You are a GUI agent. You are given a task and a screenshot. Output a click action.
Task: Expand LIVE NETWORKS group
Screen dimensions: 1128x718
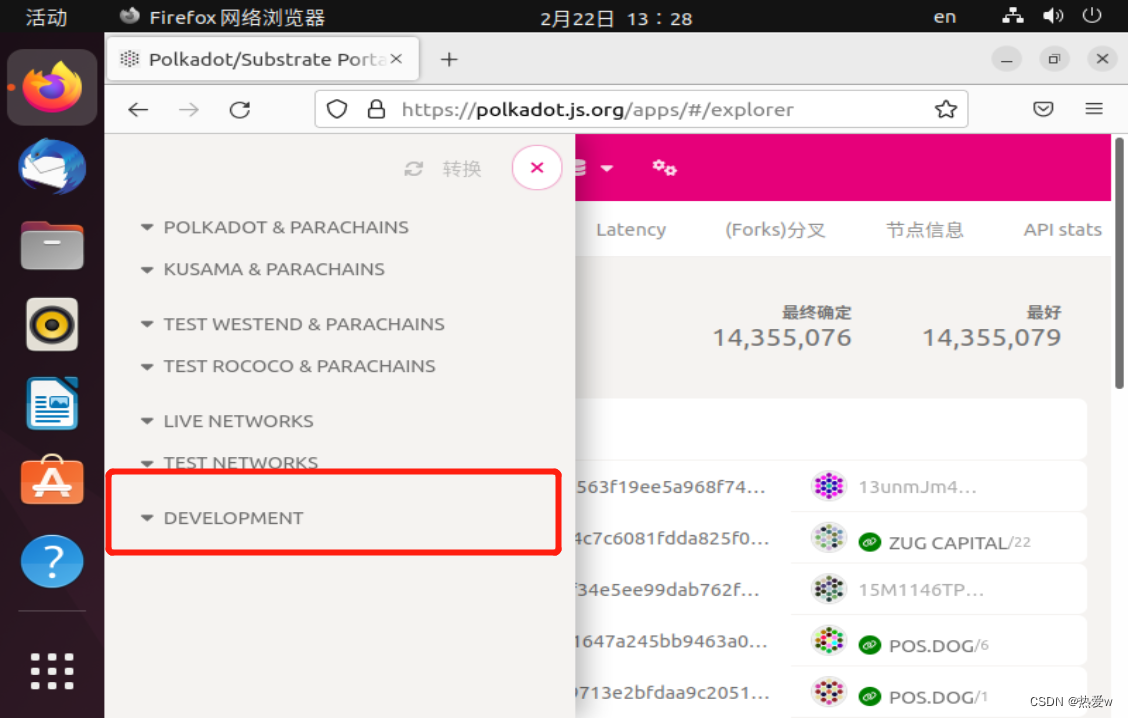pyautogui.click(x=227, y=421)
